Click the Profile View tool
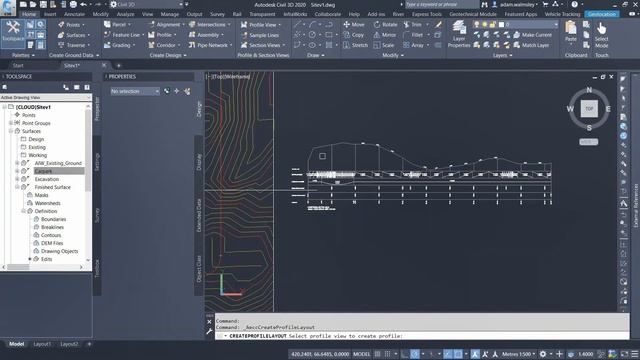The image size is (640, 360). coord(260,24)
